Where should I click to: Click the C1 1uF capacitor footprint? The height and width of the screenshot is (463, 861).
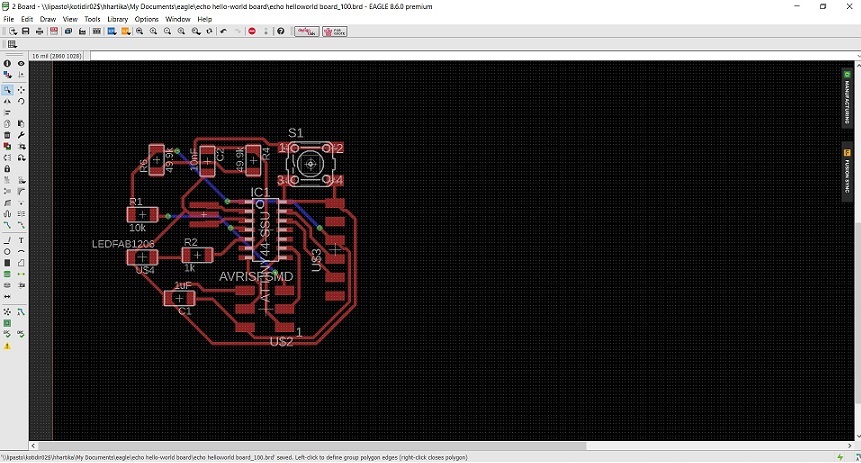(179, 298)
